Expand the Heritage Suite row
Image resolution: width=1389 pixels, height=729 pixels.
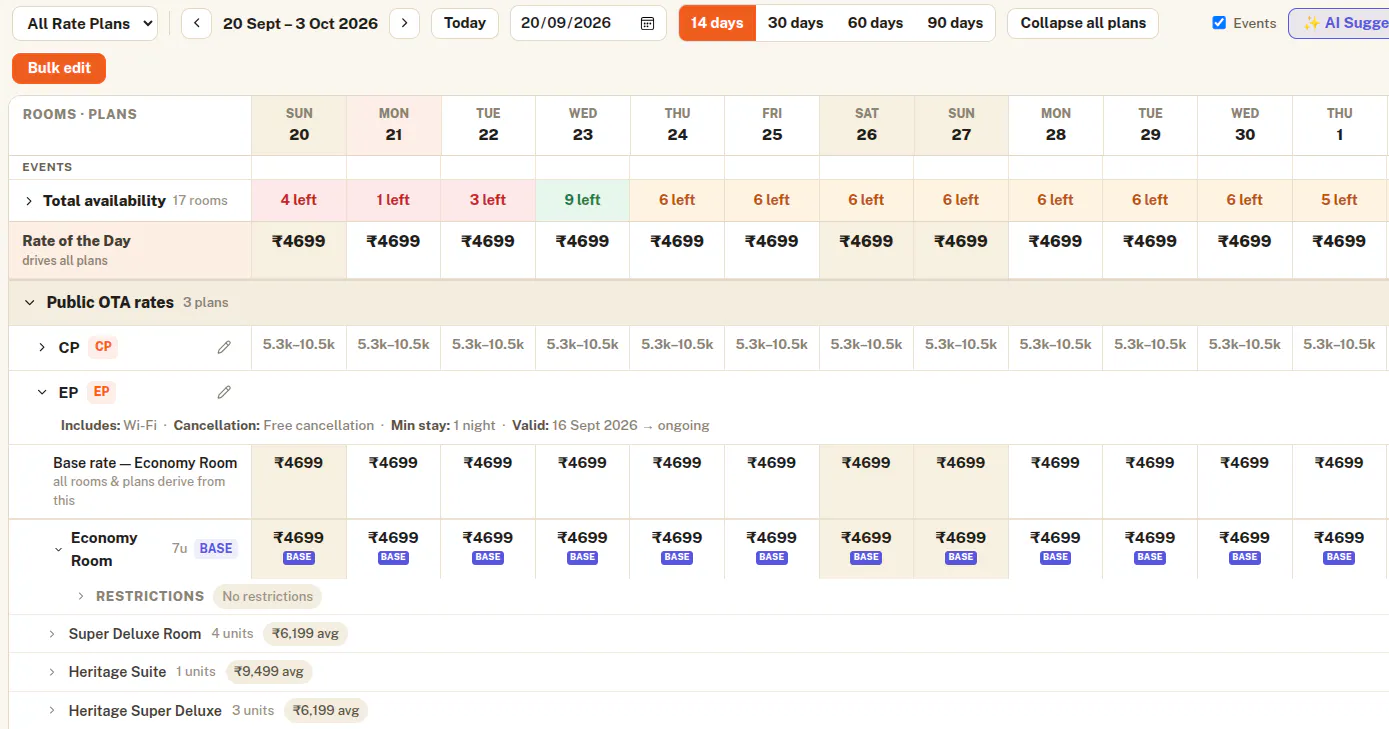coord(52,672)
